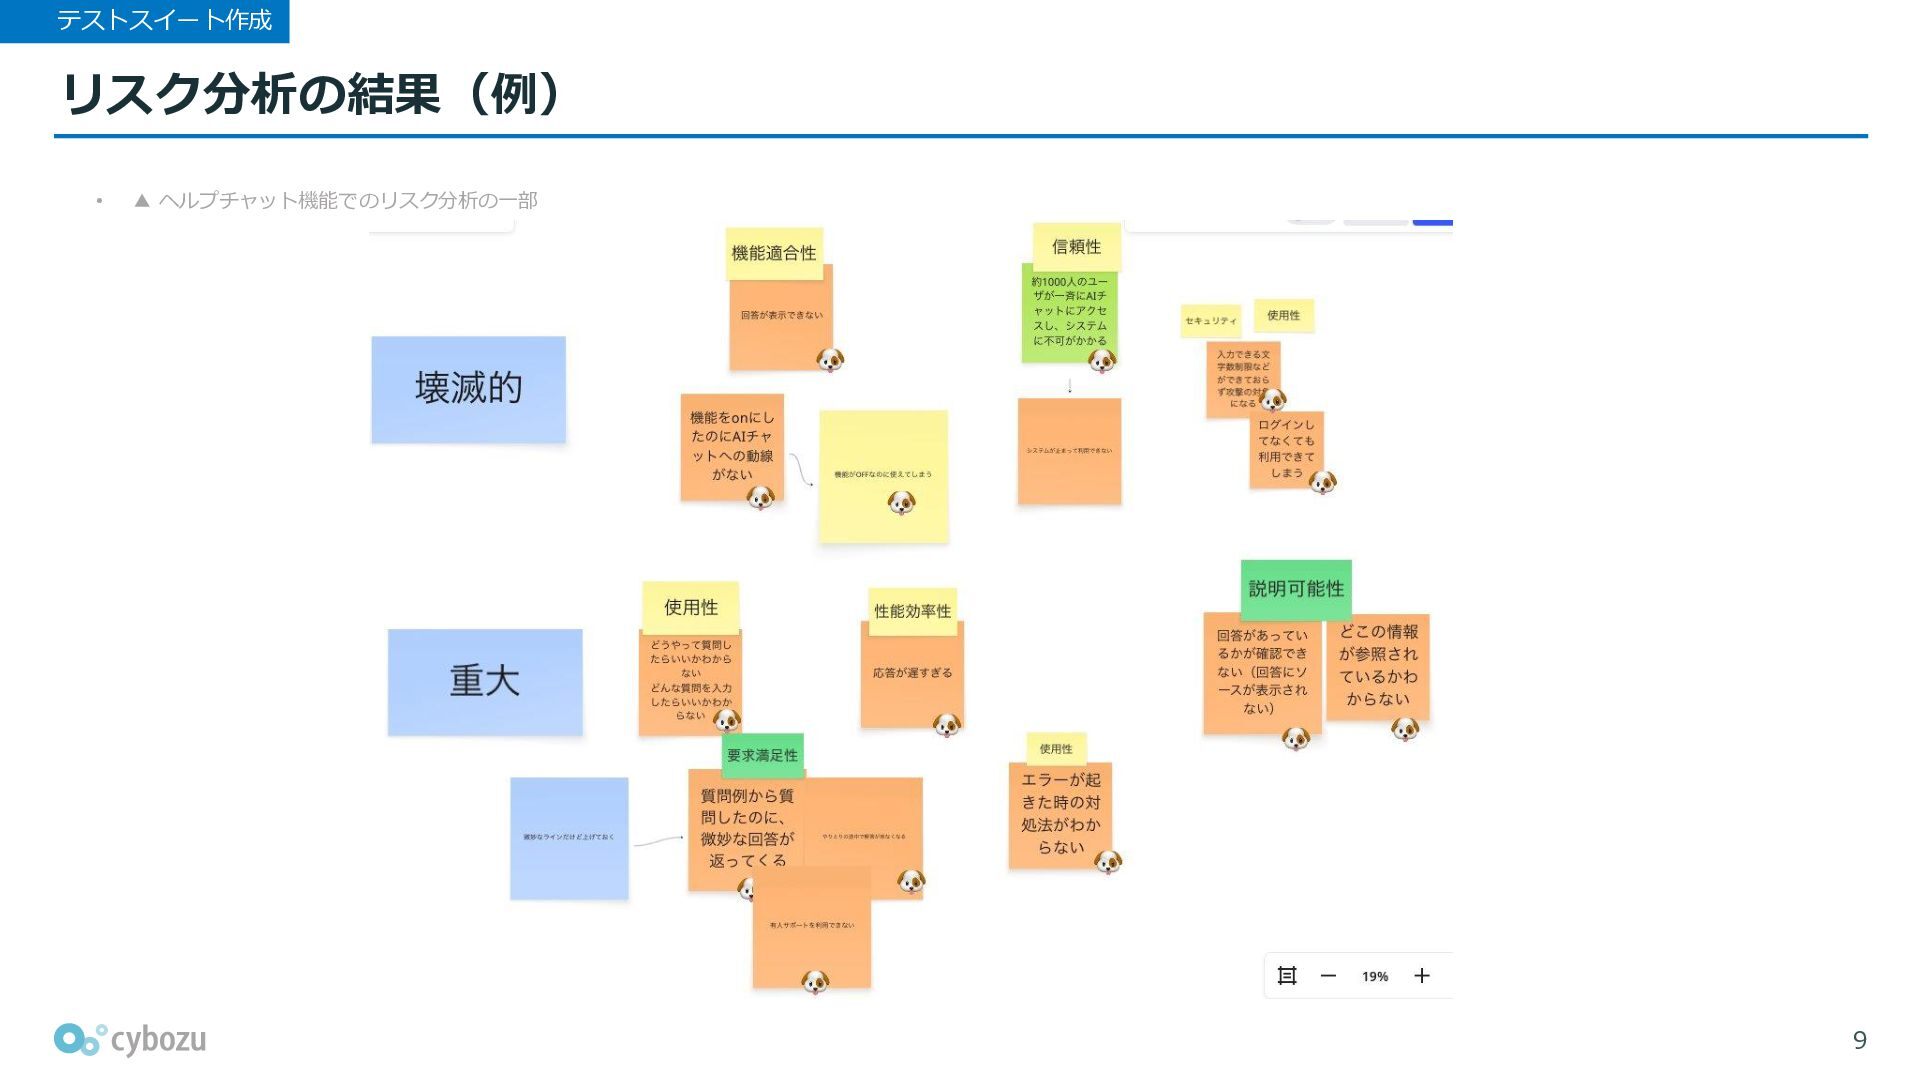The width and height of the screenshot is (1920, 1080).
Task: Zoom out with the minus icon
Action: click(1328, 976)
